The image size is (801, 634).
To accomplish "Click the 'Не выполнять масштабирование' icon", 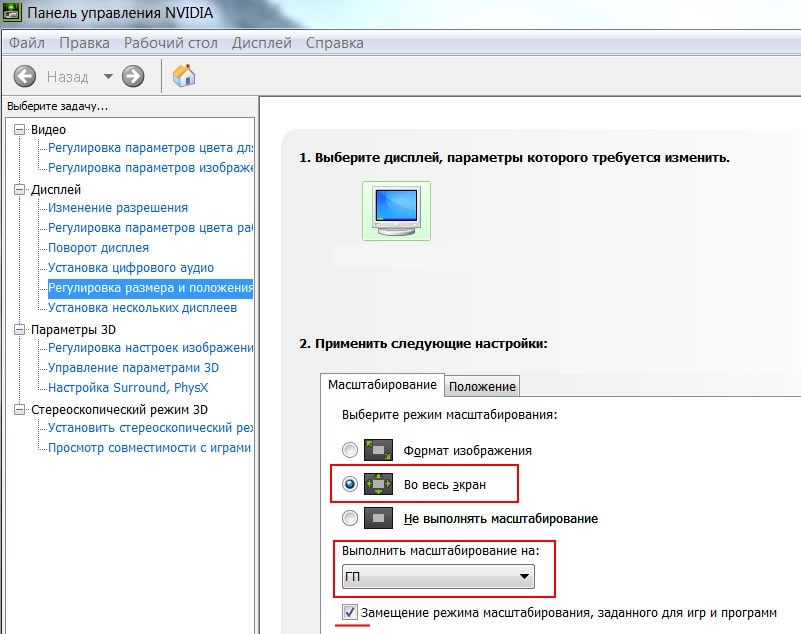I will [379, 518].
